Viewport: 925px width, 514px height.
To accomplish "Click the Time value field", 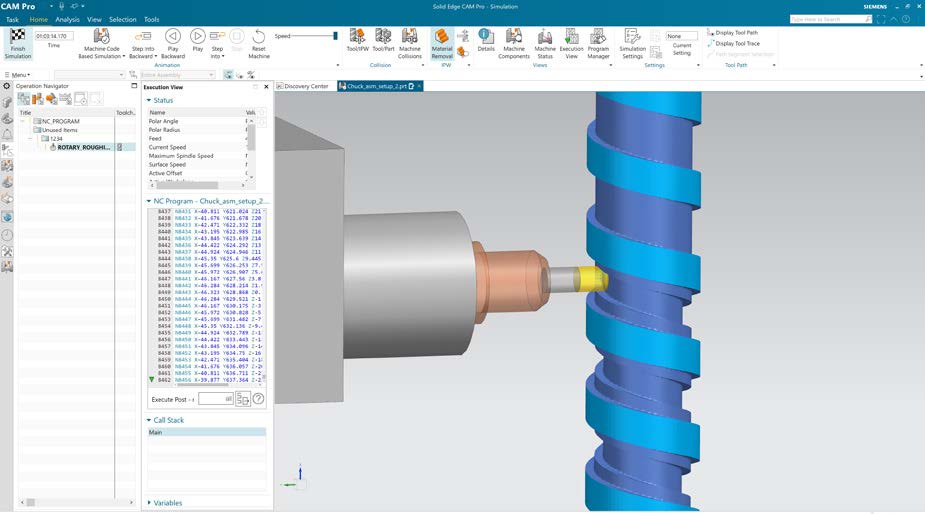I will click(54, 36).
